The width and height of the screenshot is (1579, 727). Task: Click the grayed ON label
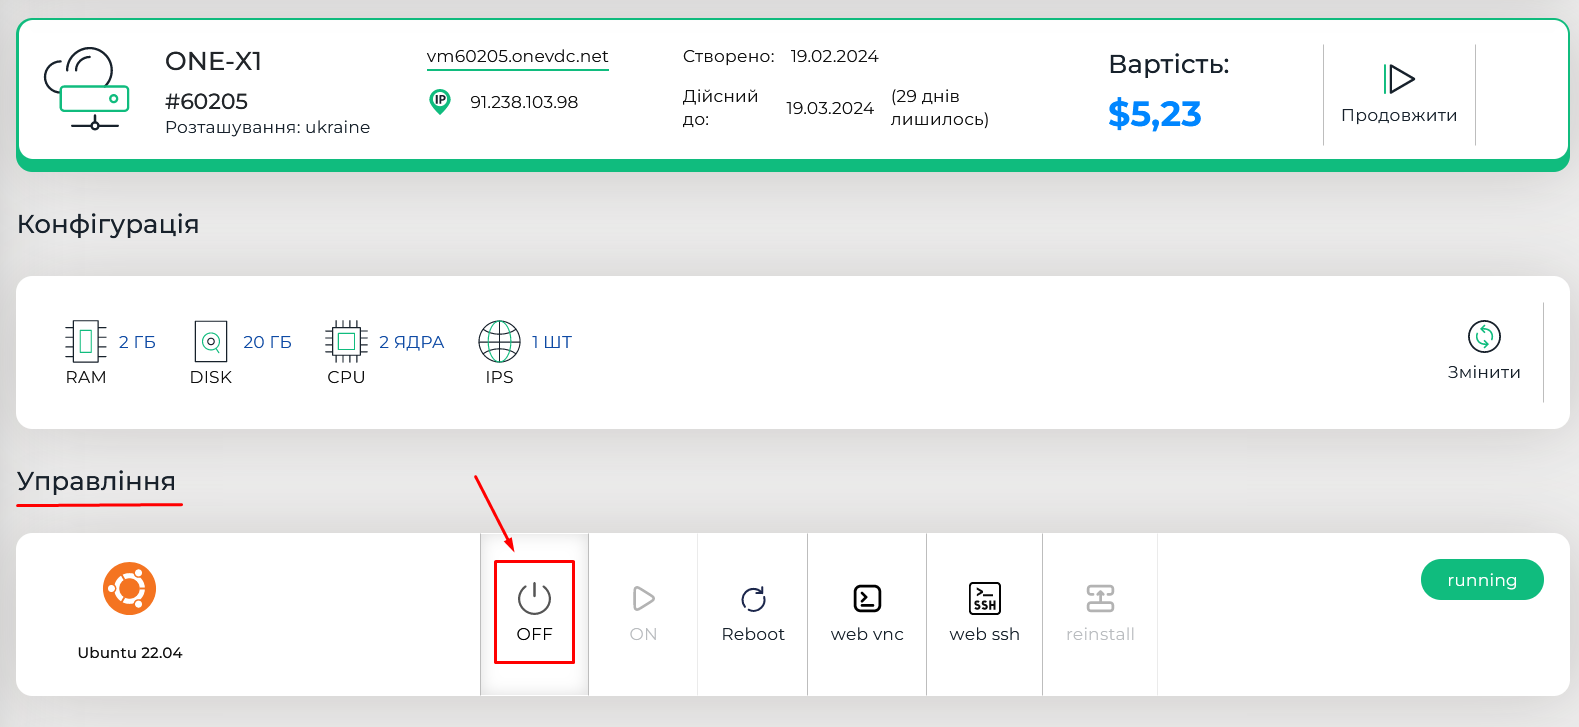(643, 634)
